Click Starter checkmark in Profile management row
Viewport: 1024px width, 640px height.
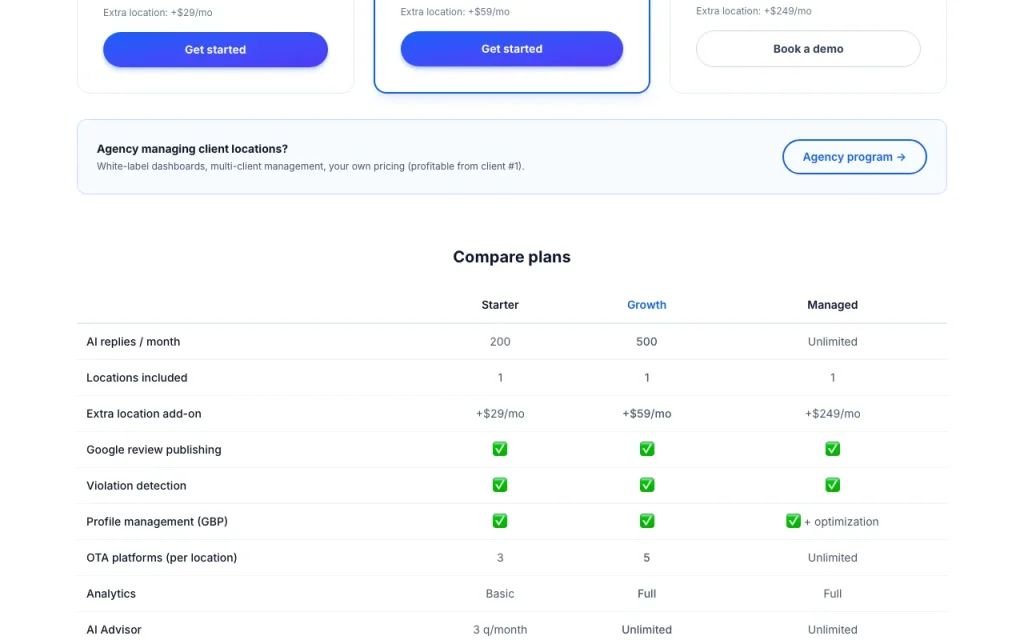click(x=500, y=521)
